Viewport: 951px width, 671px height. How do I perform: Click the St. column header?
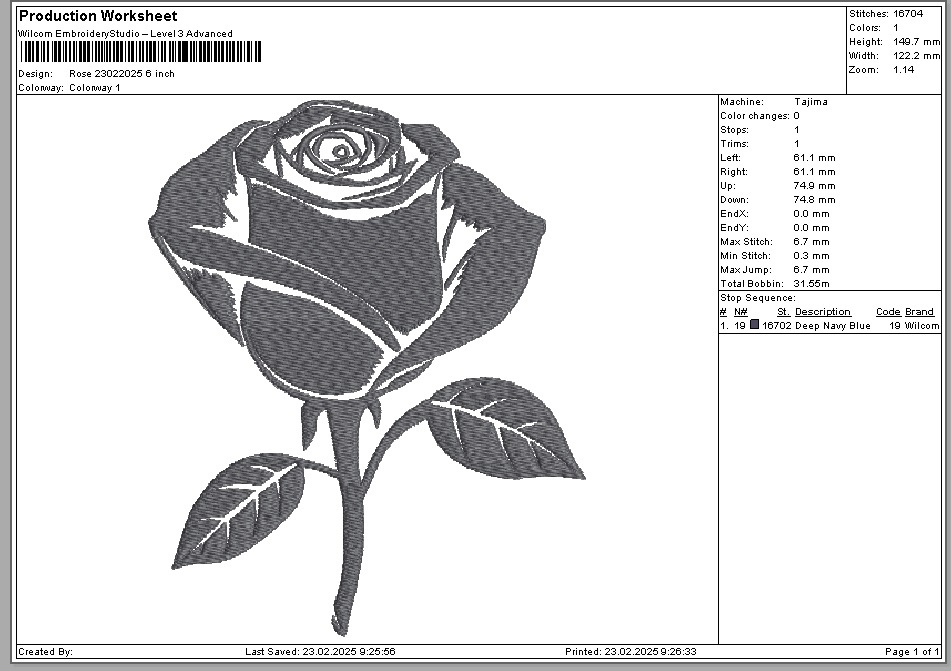783,312
